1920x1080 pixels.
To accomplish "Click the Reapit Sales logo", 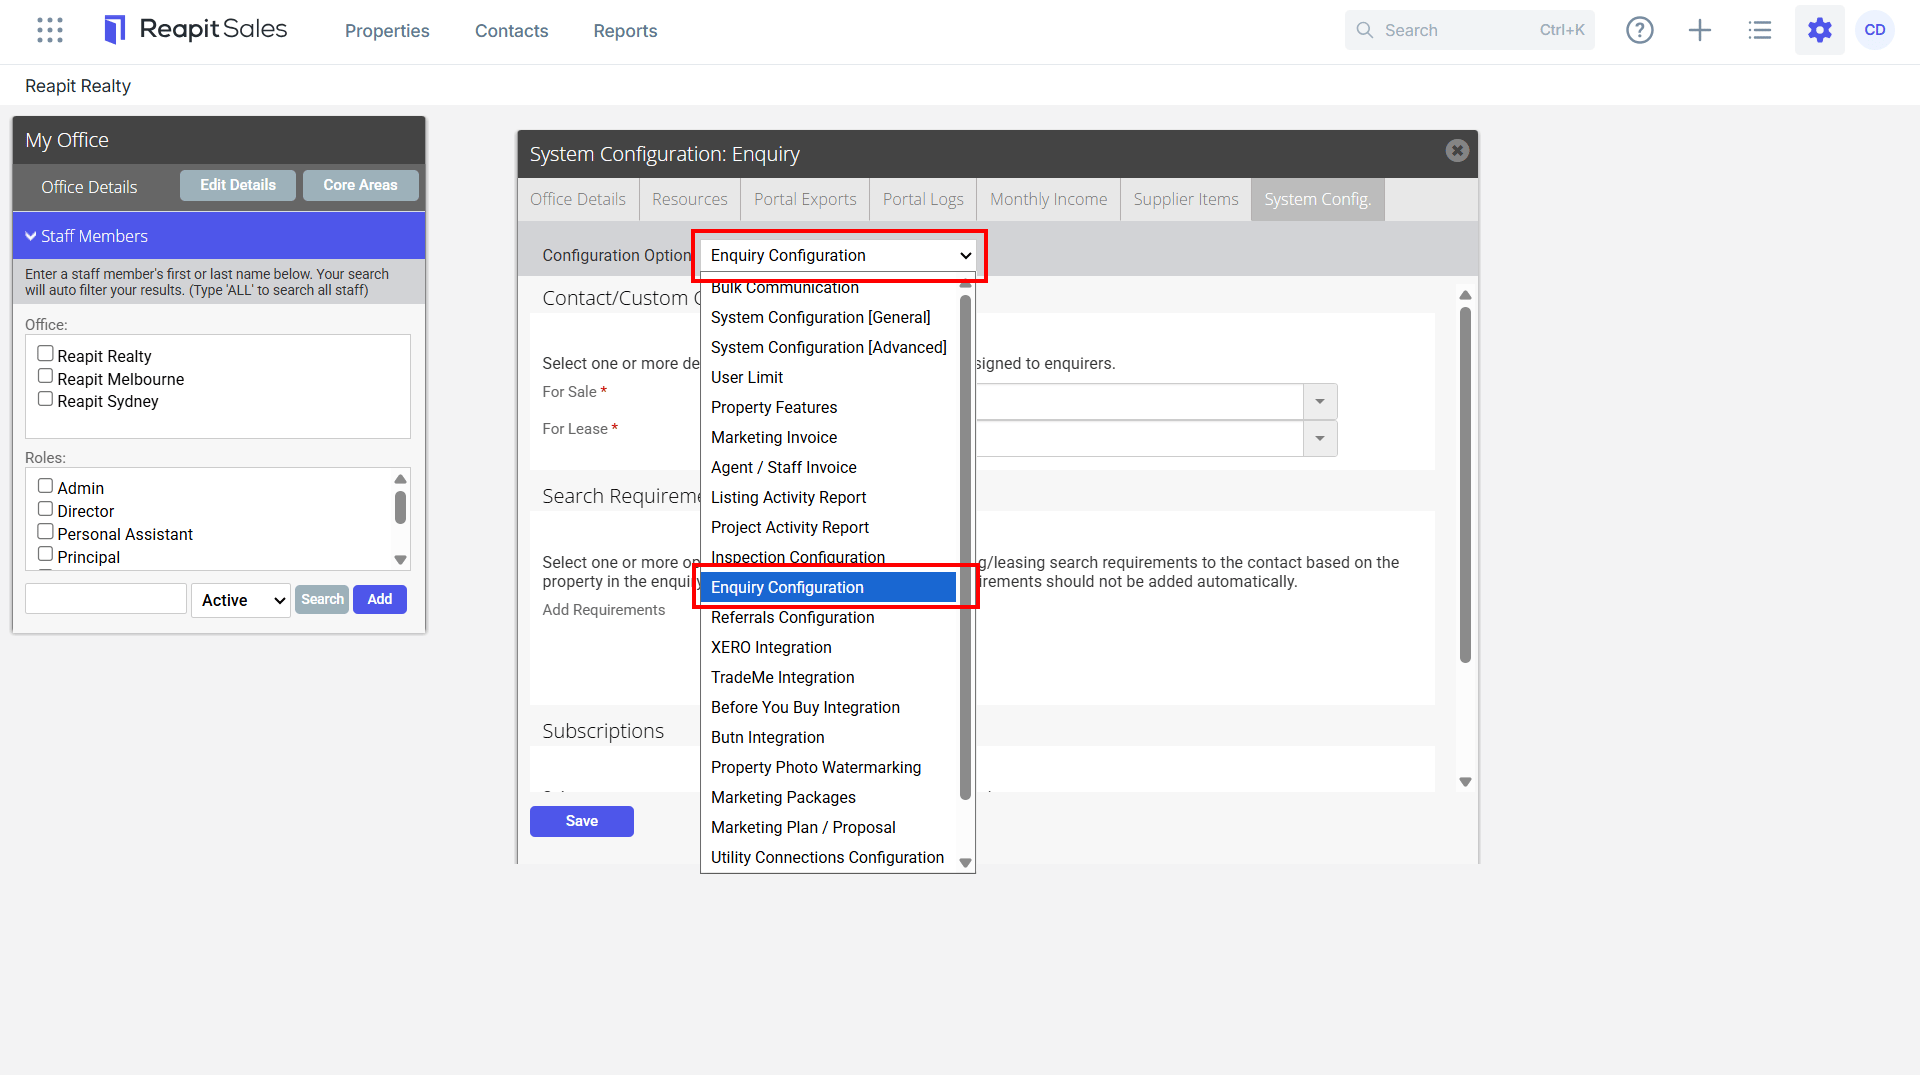I will coord(196,30).
